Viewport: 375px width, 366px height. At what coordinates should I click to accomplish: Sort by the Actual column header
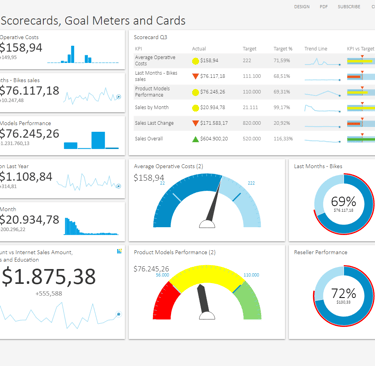199,49
